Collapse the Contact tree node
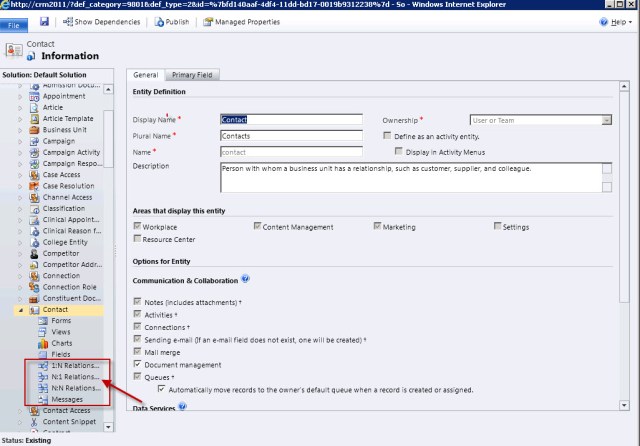Screen dimensions: 640x446 (x=20, y=310)
